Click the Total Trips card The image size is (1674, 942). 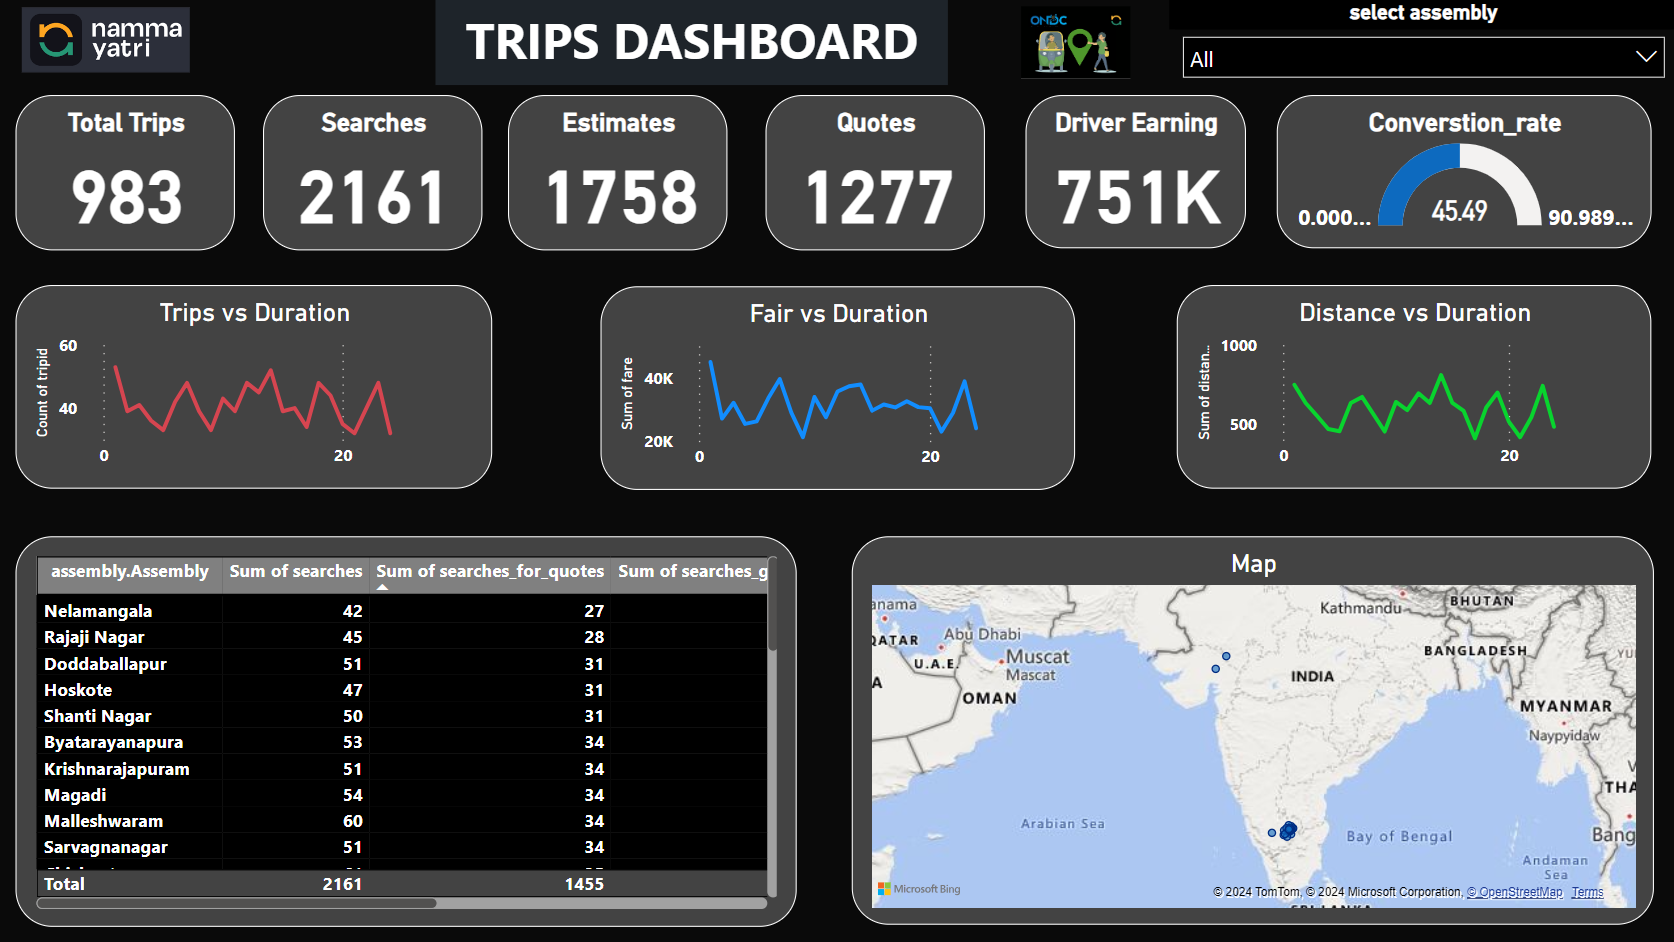(x=125, y=173)
